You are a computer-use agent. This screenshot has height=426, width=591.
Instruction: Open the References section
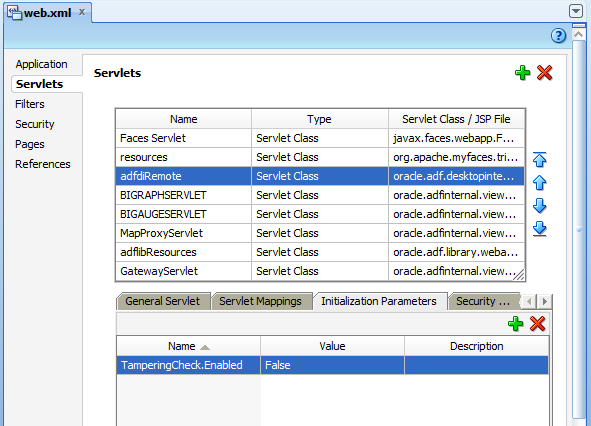tap(43, 164)
